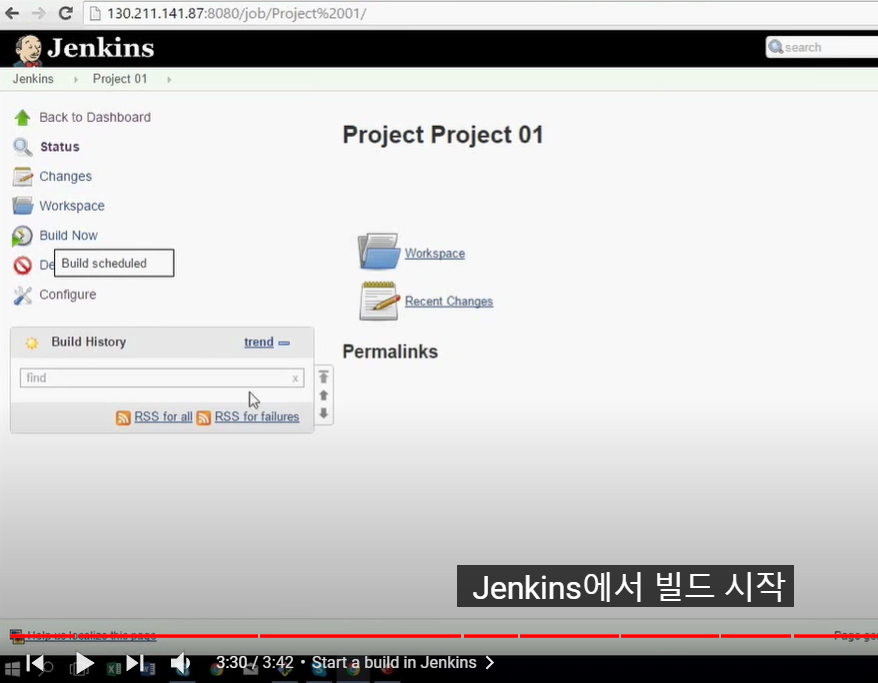
Task: Click the up arrow beside the build history
Action: pyautogui.click(x=324, y=395)
